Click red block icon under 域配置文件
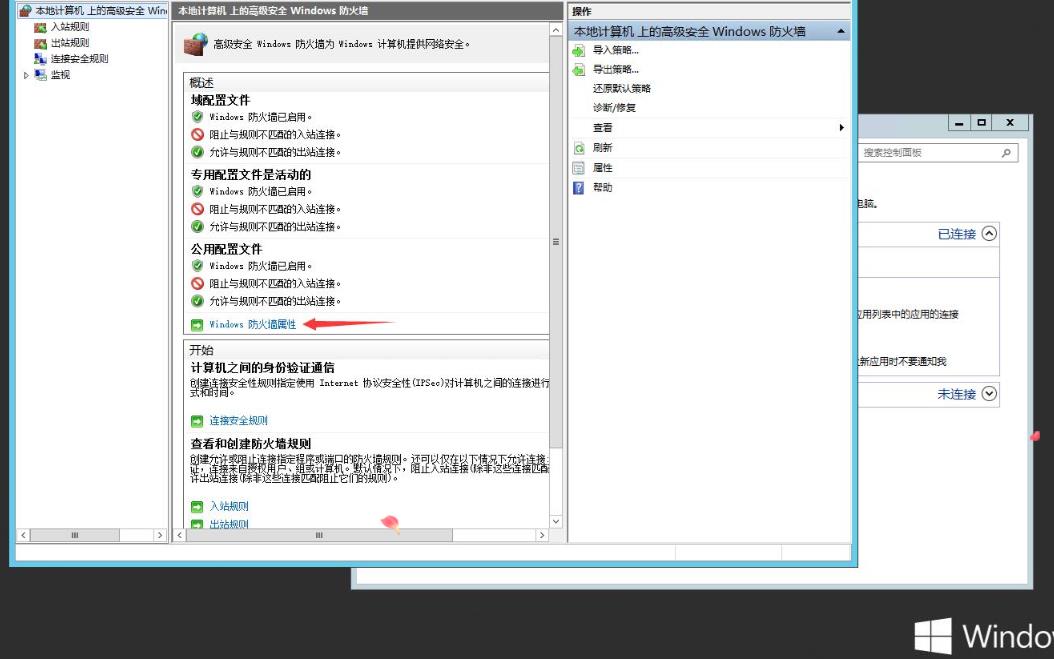The width and height of the screenshot is (1054, 659). click(x=197, y=134)
